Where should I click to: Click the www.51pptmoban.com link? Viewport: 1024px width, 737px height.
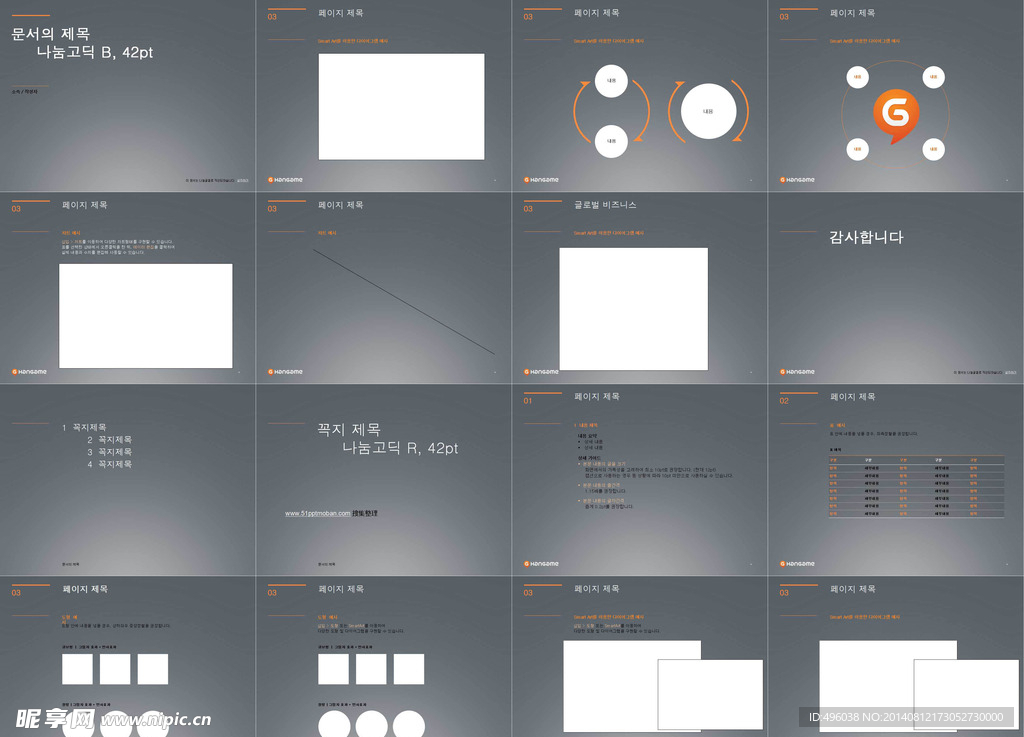pos(317,513)
